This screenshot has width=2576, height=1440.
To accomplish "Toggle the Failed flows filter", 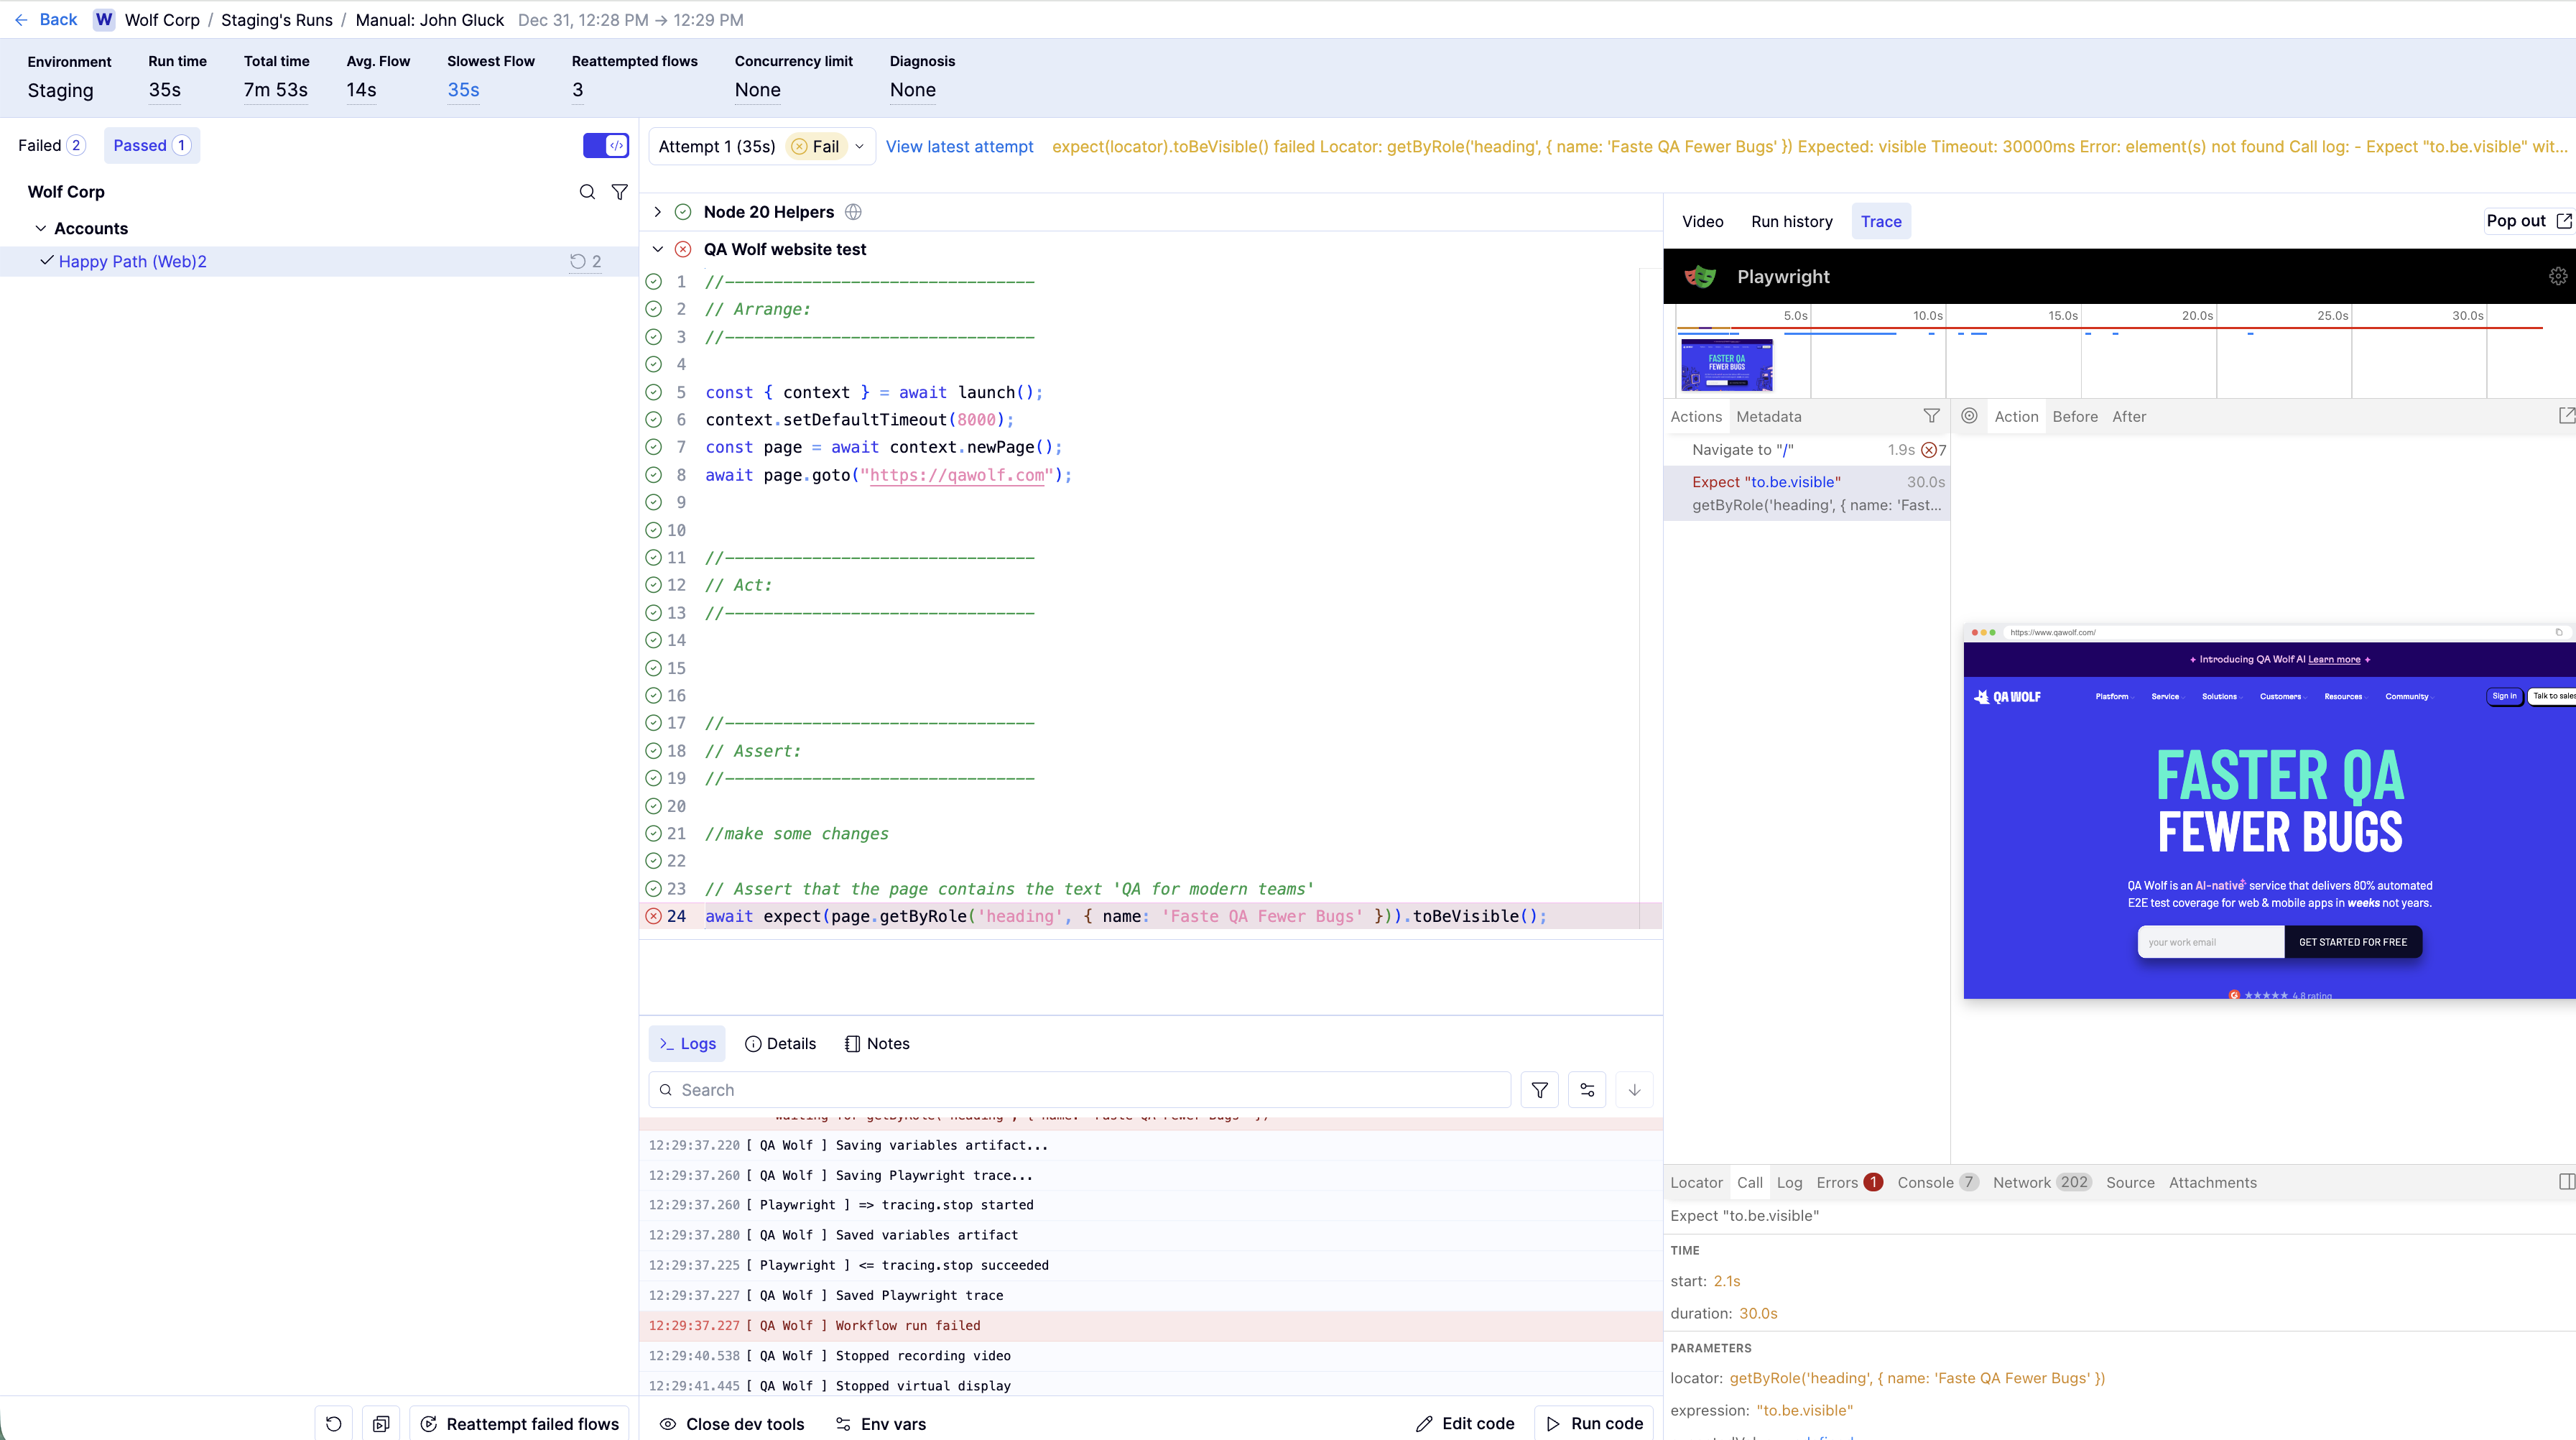I will tap(51, 146).
